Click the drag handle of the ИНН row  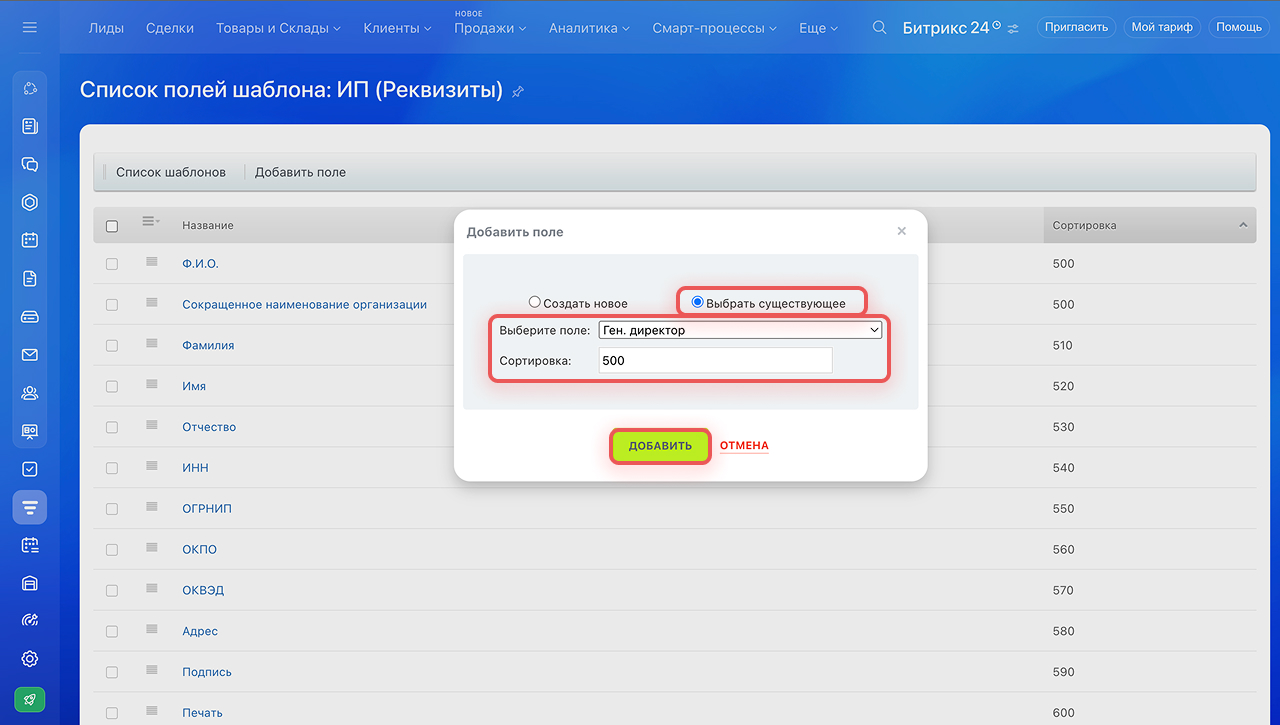tap(152, 466)
